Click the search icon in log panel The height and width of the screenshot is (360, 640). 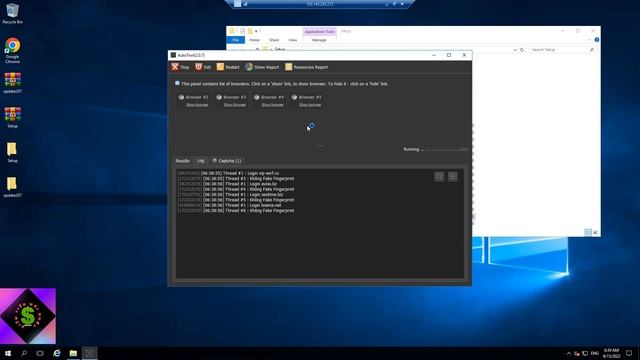pos(439,177)
